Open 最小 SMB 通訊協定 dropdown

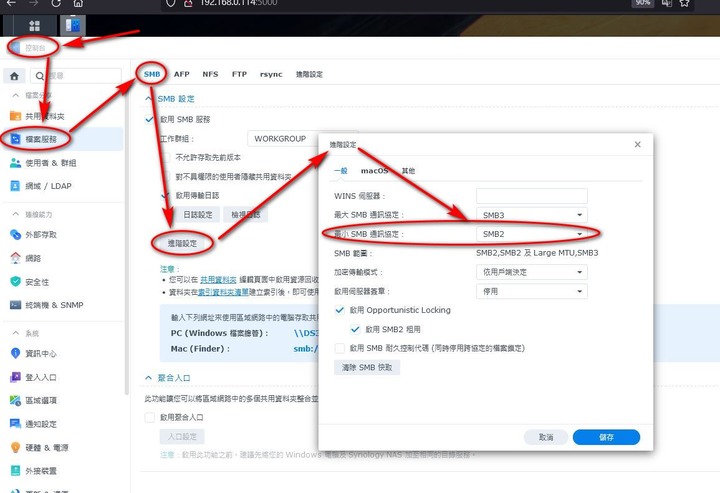(532, 234)
